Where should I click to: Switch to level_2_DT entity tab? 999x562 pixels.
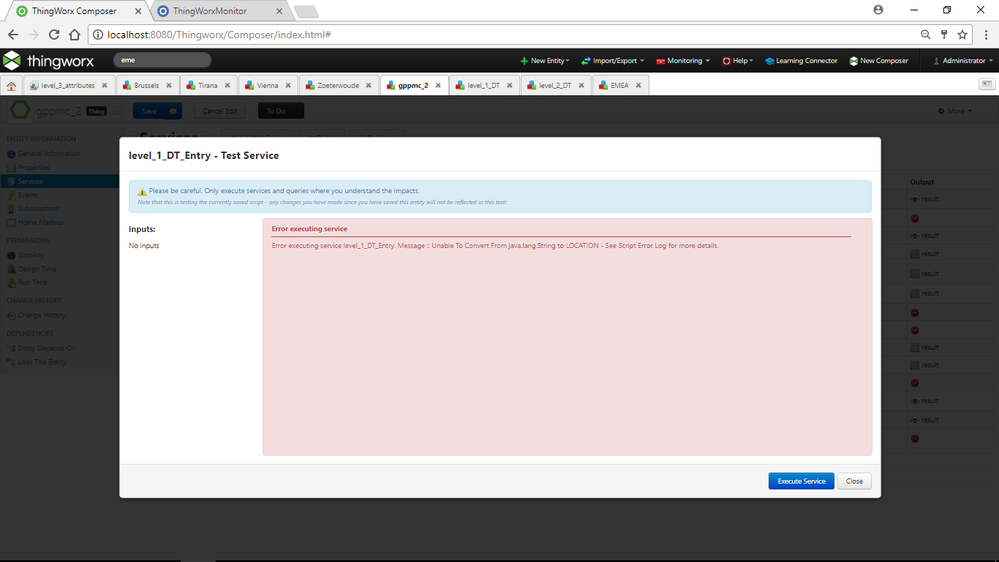pos(550,85)
